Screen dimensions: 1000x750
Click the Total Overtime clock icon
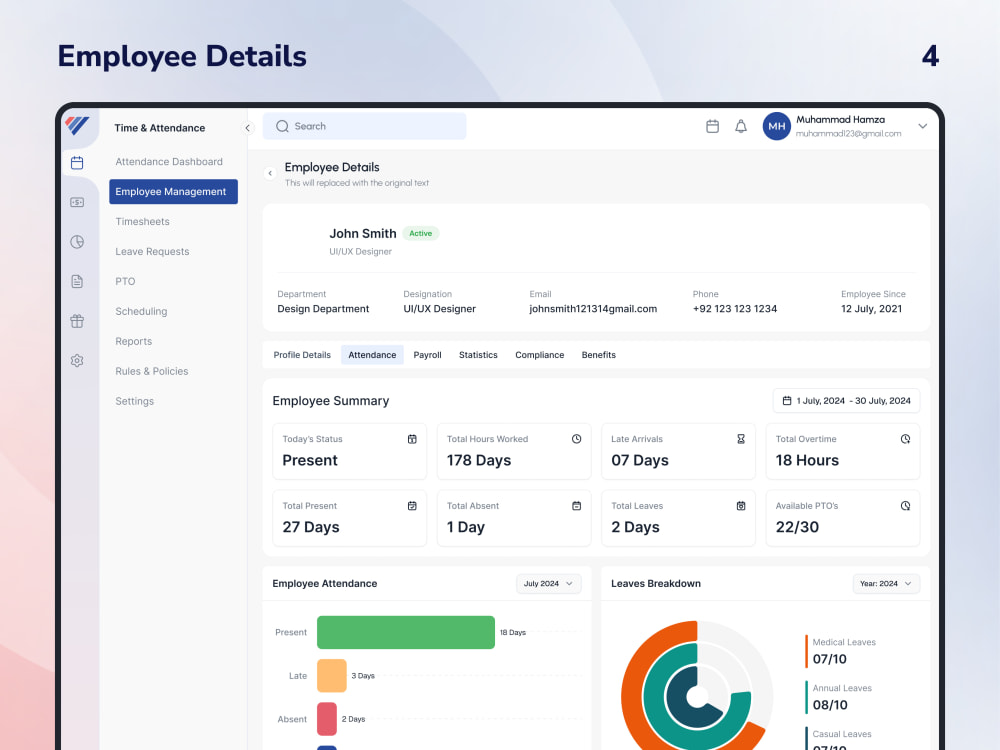click(905, 439)
